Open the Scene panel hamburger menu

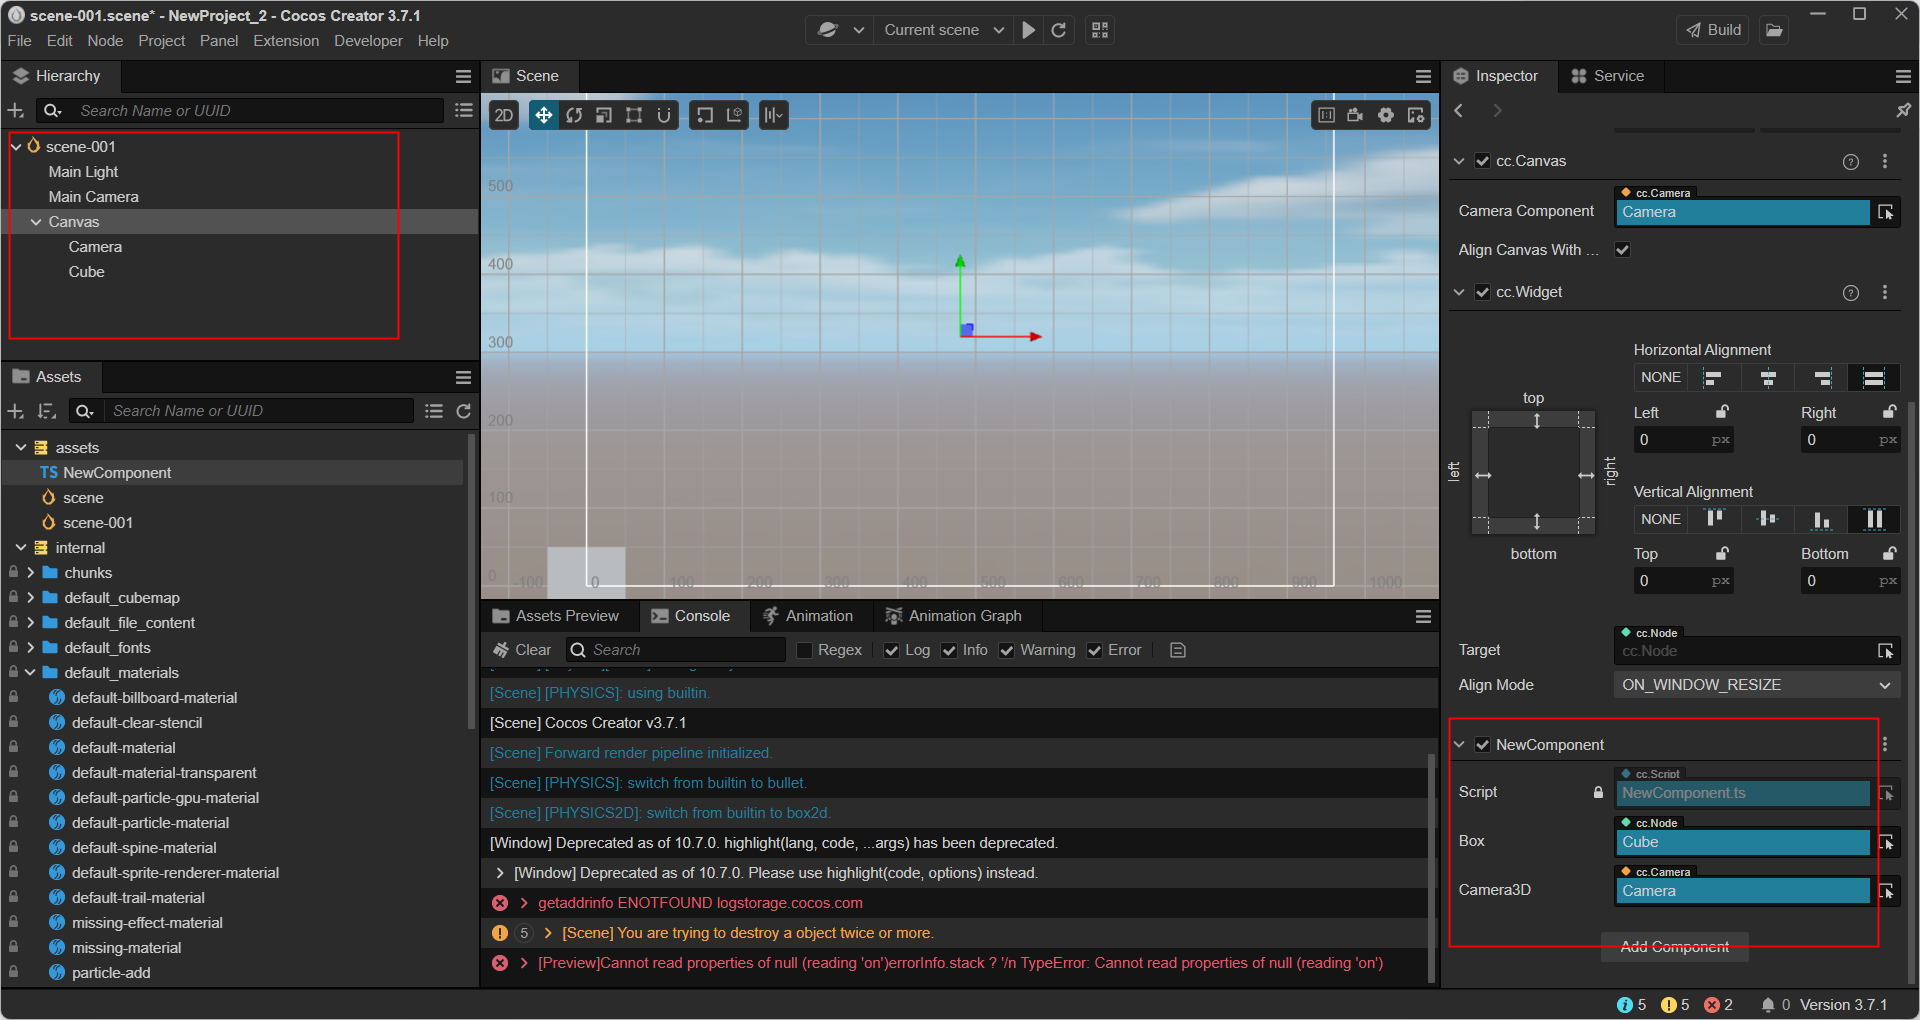coord(1423,76)
